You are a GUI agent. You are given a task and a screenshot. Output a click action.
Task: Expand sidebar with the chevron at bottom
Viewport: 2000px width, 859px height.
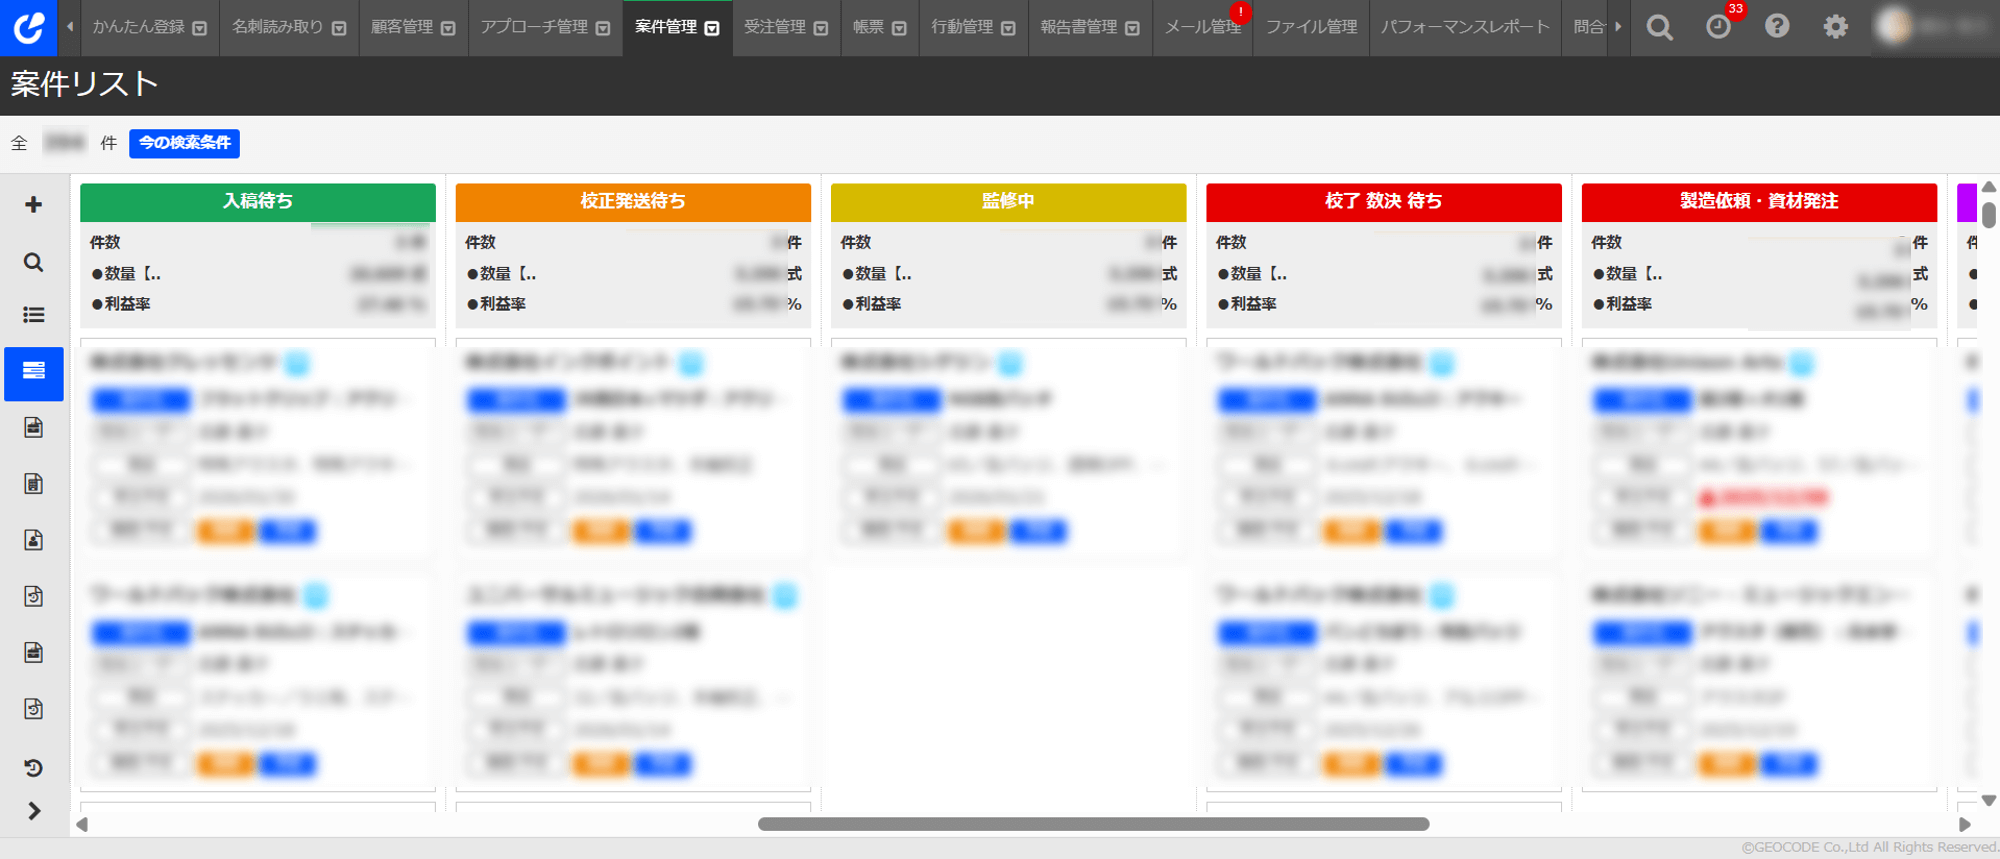click(34, 811)
